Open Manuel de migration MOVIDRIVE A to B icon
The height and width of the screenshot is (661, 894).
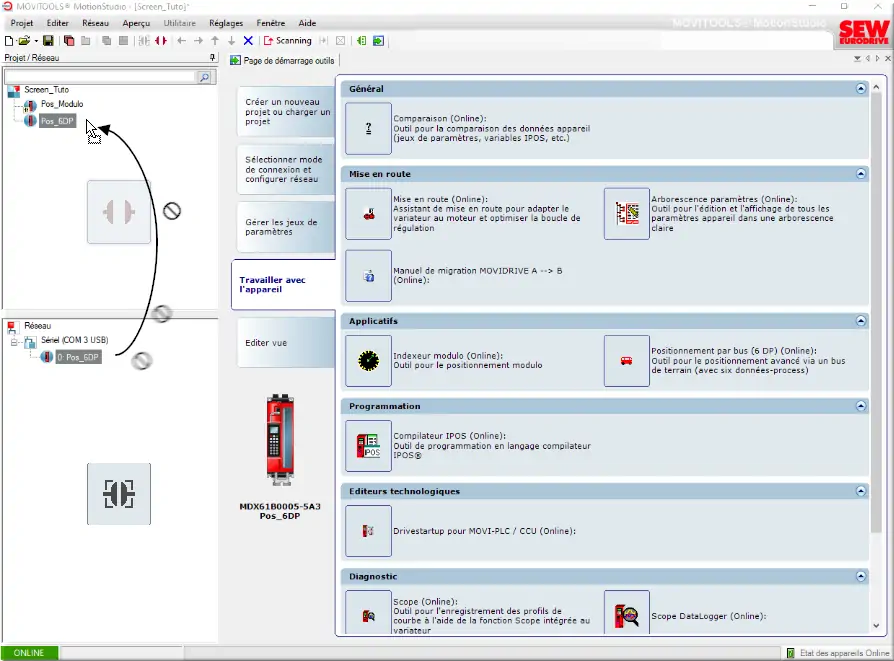[368, 276]
